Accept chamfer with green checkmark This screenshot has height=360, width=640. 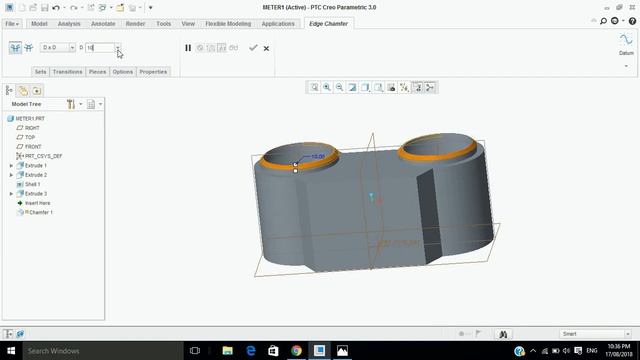click(x=253, y=48)
